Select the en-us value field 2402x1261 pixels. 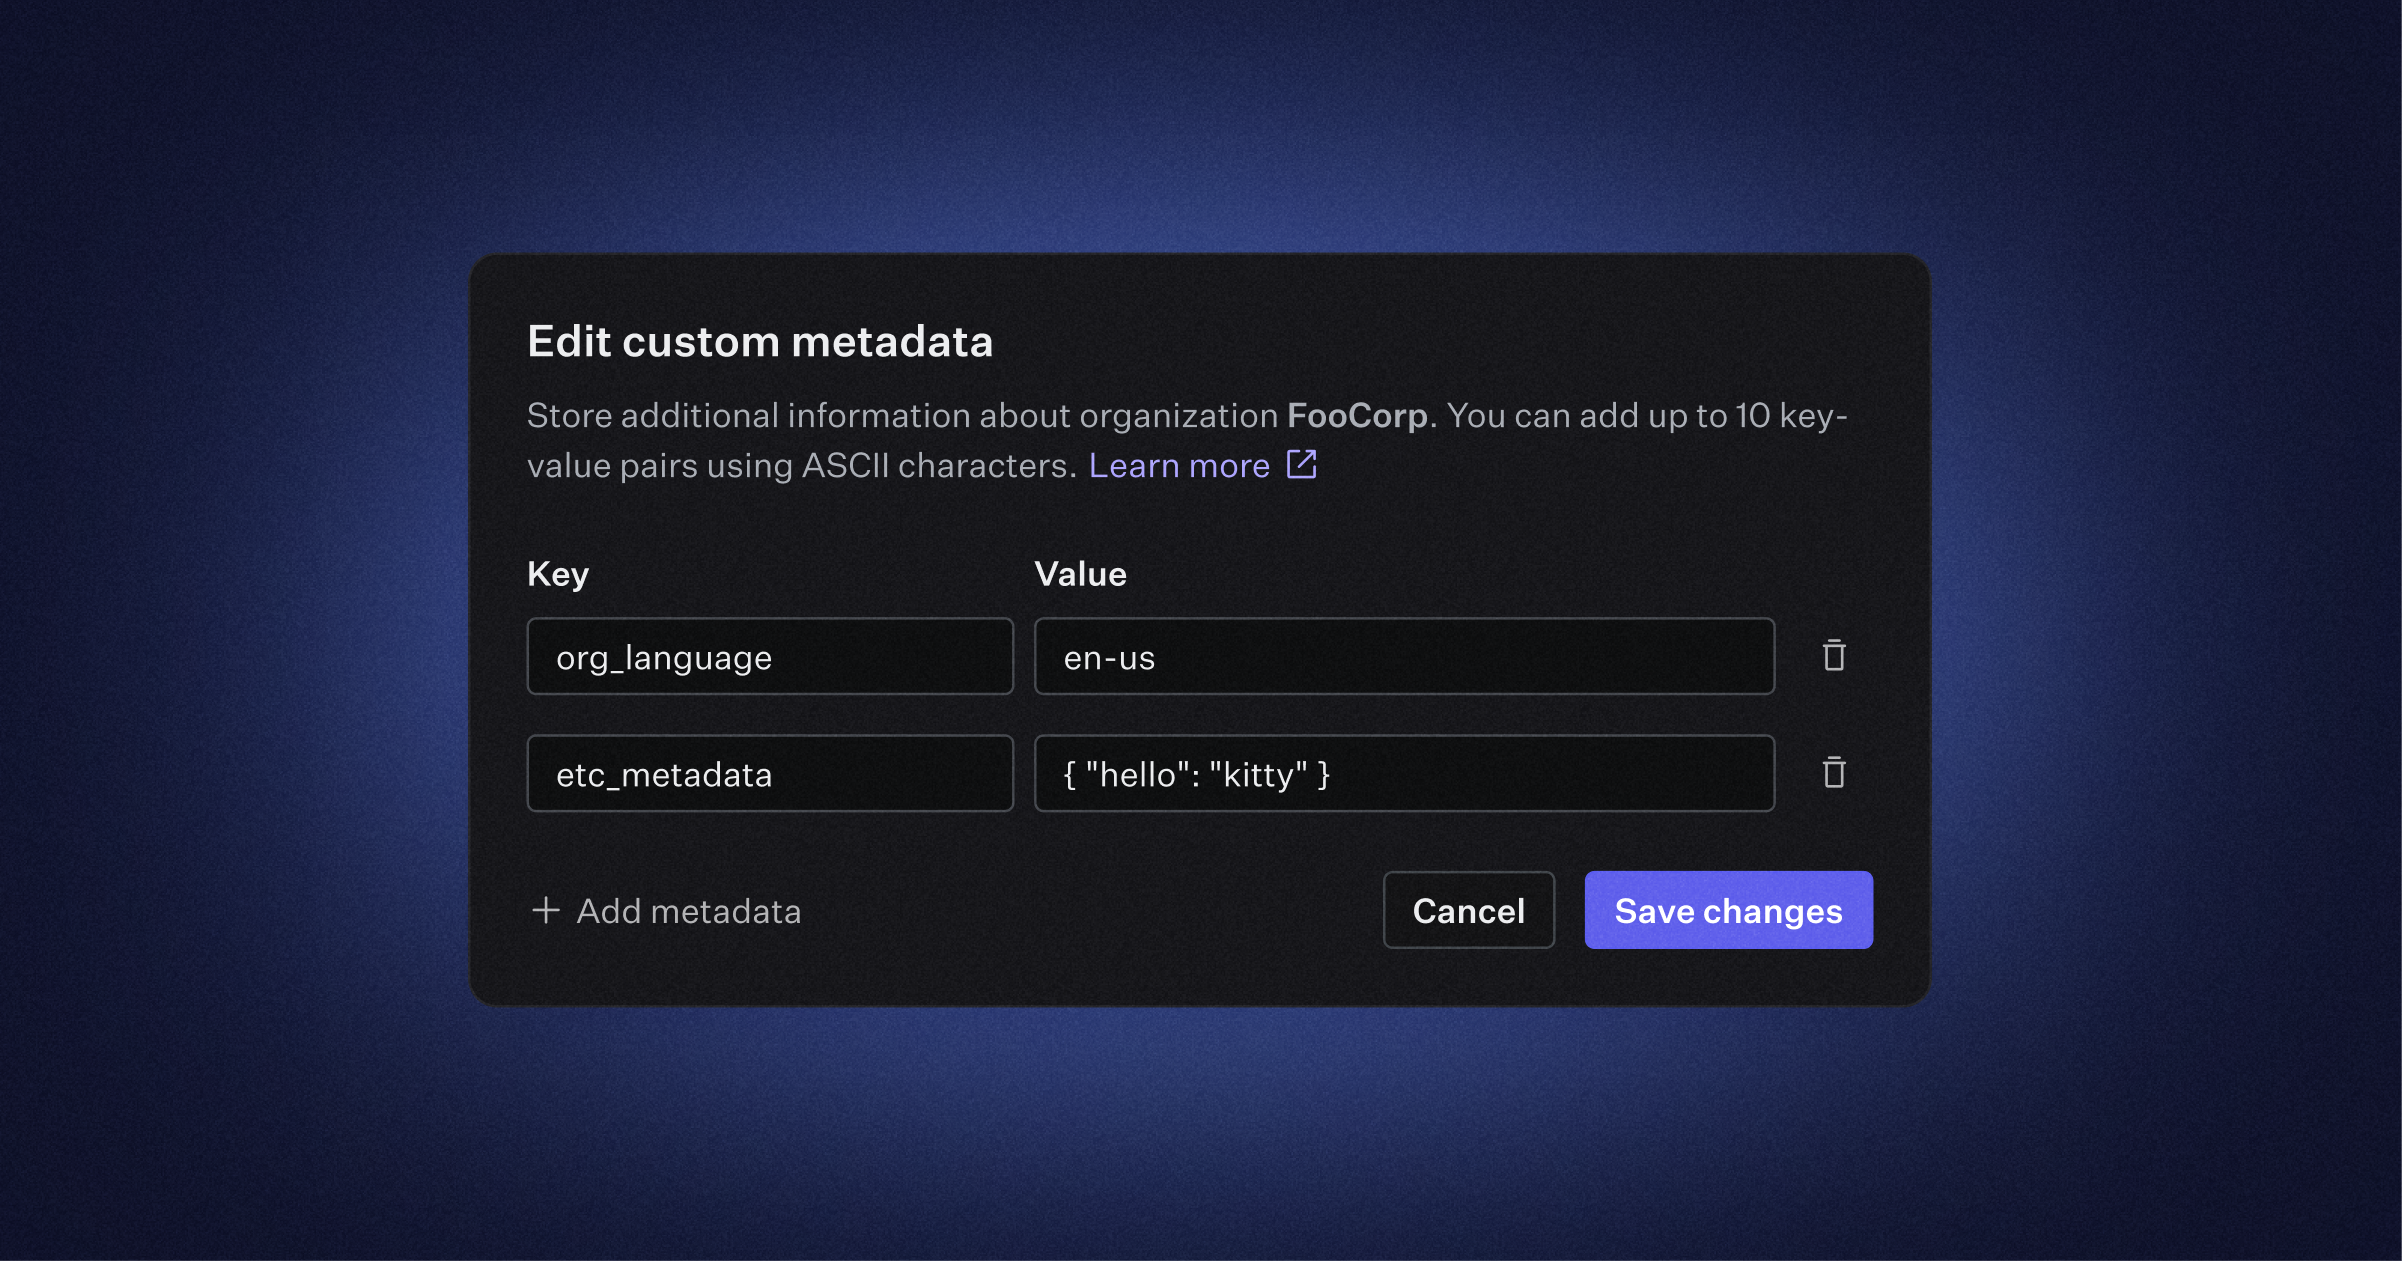(1403, 657)
